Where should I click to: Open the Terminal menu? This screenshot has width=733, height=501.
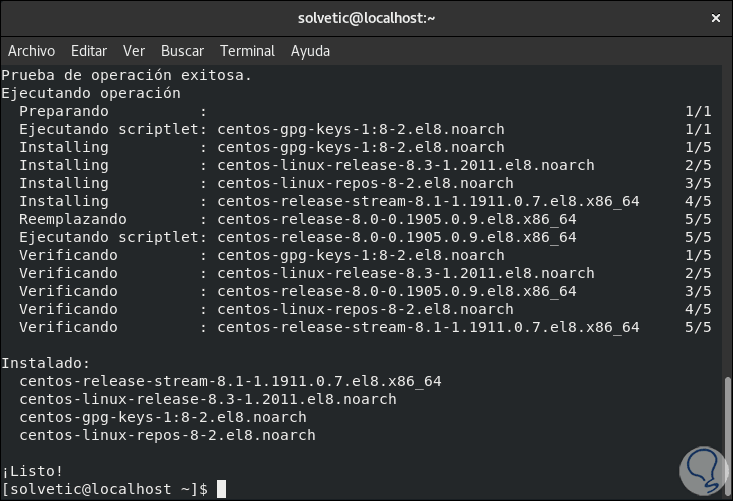pos(247,51)
